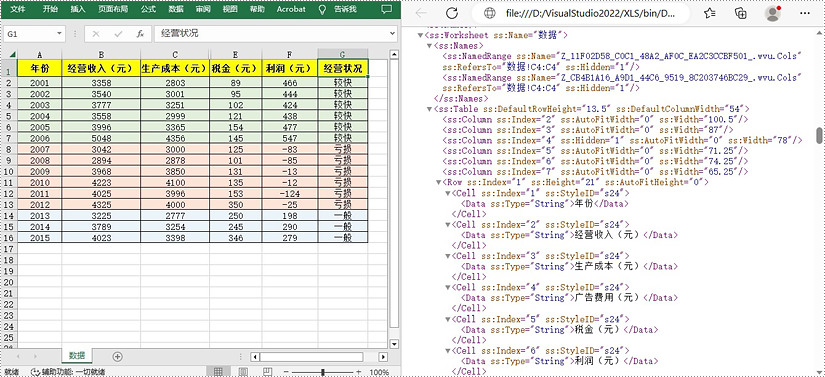The width and height of the screenshot is (825, 377).
Task: Click the site info globe icon
Action: (489, 13)
